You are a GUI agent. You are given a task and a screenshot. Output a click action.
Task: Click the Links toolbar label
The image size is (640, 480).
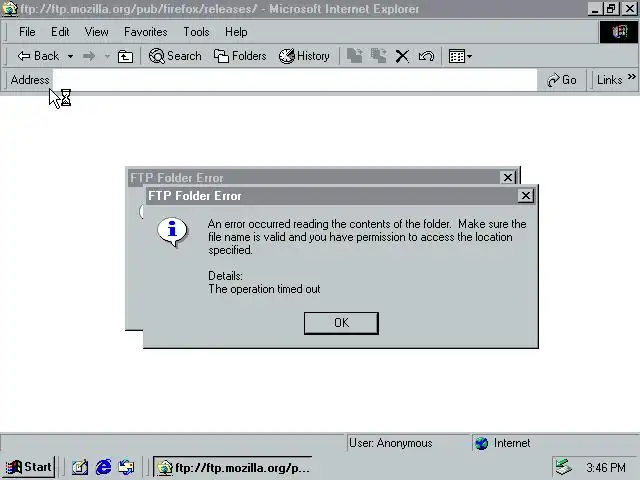pyautogui.click(x=609, y=80)
